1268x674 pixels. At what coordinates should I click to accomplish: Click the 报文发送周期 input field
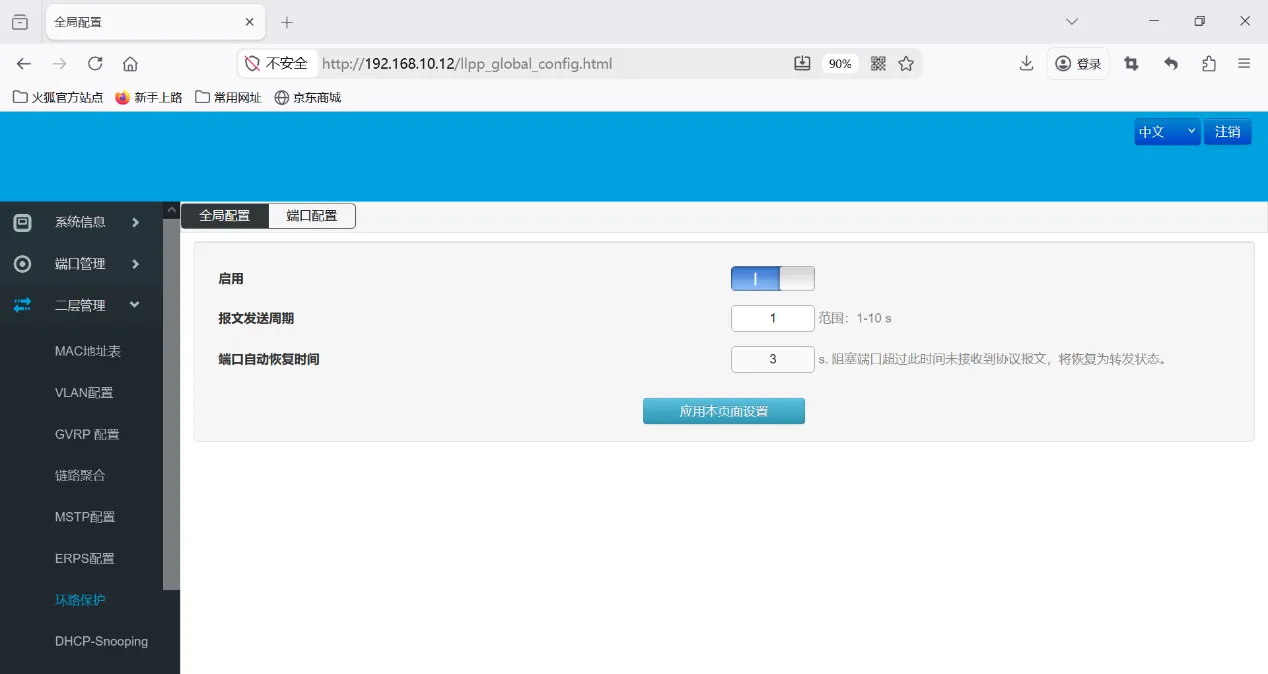[773, 318]
